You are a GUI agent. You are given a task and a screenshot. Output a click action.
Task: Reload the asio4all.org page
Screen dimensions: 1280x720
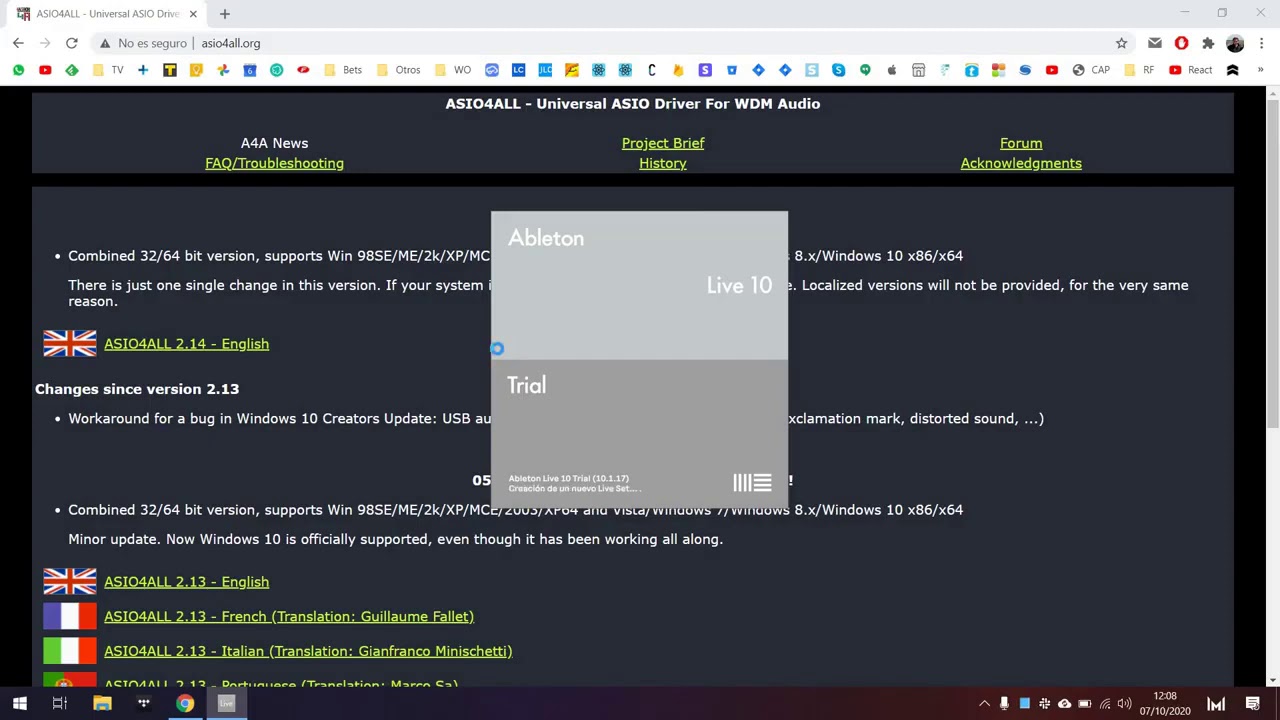pos(72,43)
